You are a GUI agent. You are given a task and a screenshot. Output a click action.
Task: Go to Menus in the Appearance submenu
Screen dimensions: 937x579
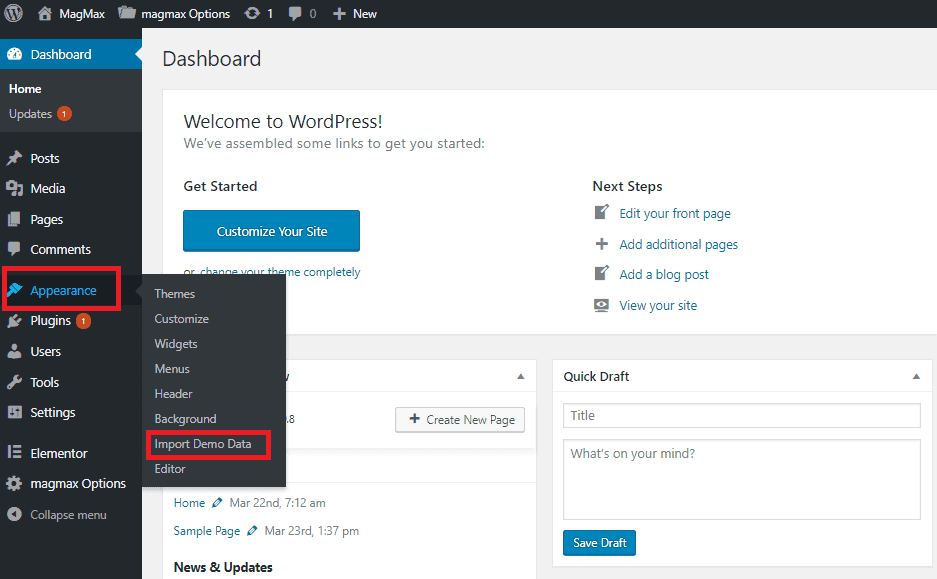172,369
